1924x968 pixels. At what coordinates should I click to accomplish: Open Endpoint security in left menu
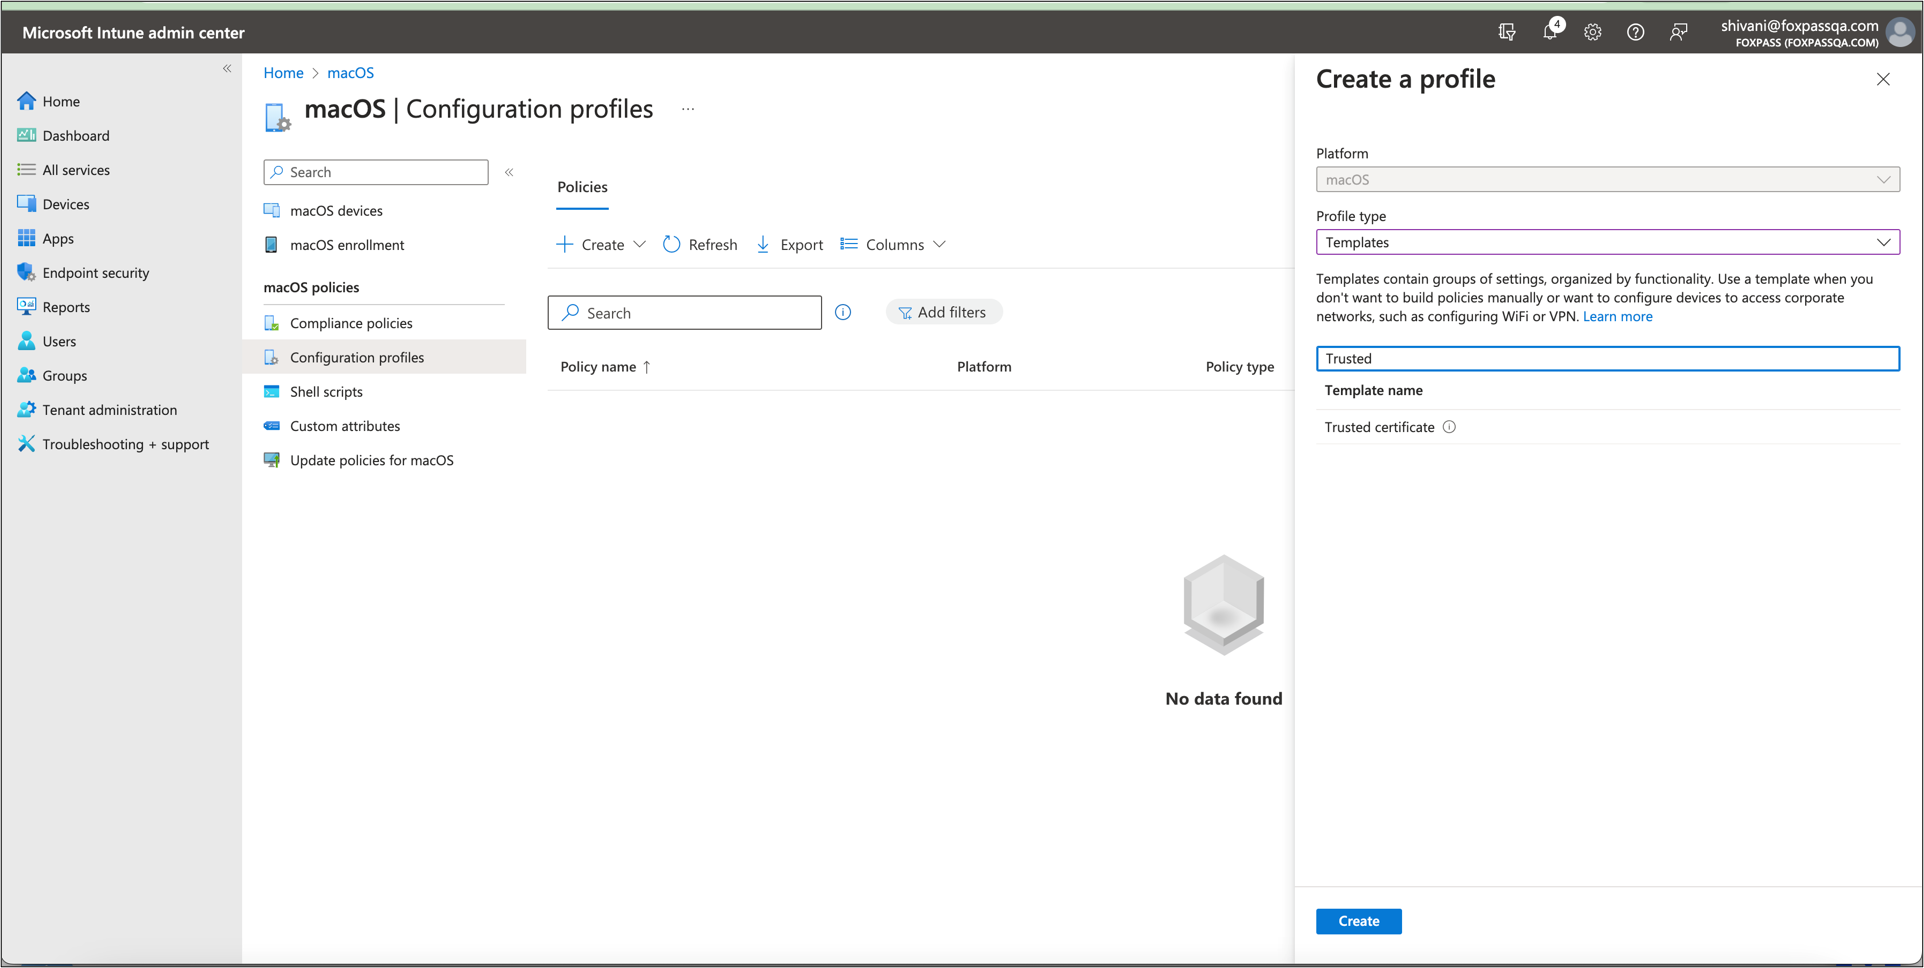95,273
